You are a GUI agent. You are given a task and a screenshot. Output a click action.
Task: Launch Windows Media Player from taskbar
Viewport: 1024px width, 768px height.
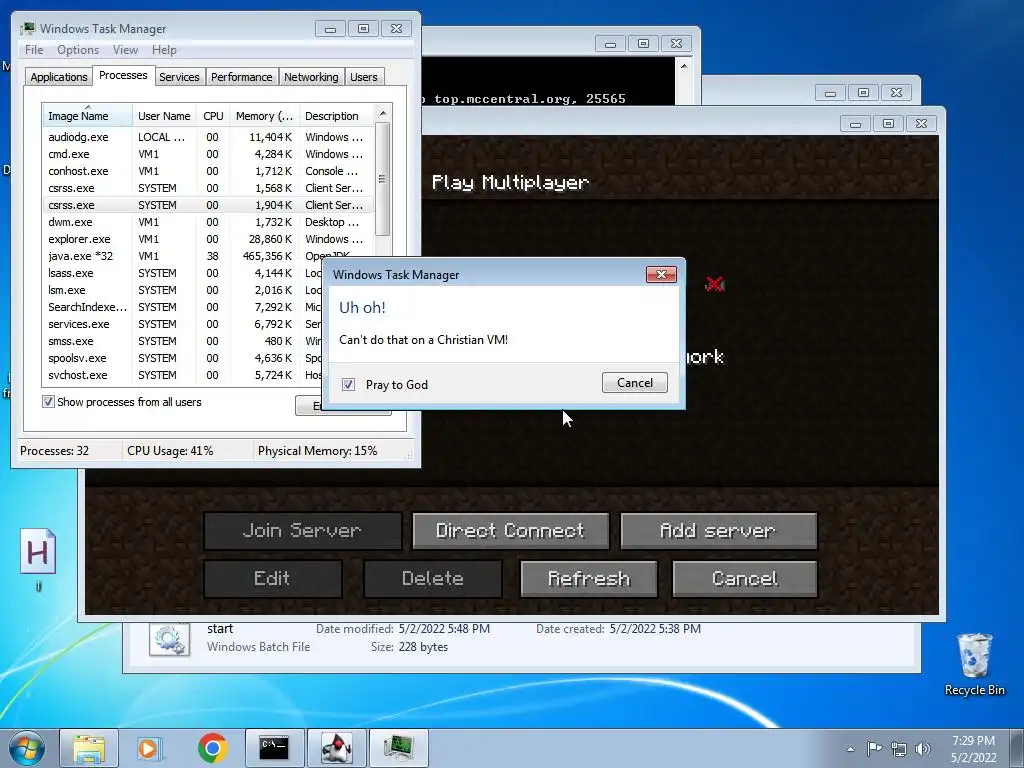(x=150, y=748)
